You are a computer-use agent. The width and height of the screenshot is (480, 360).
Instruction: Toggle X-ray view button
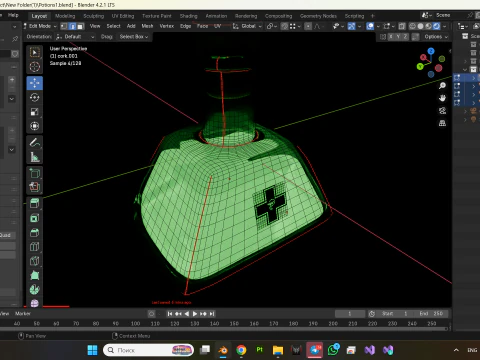pos(402,26)
